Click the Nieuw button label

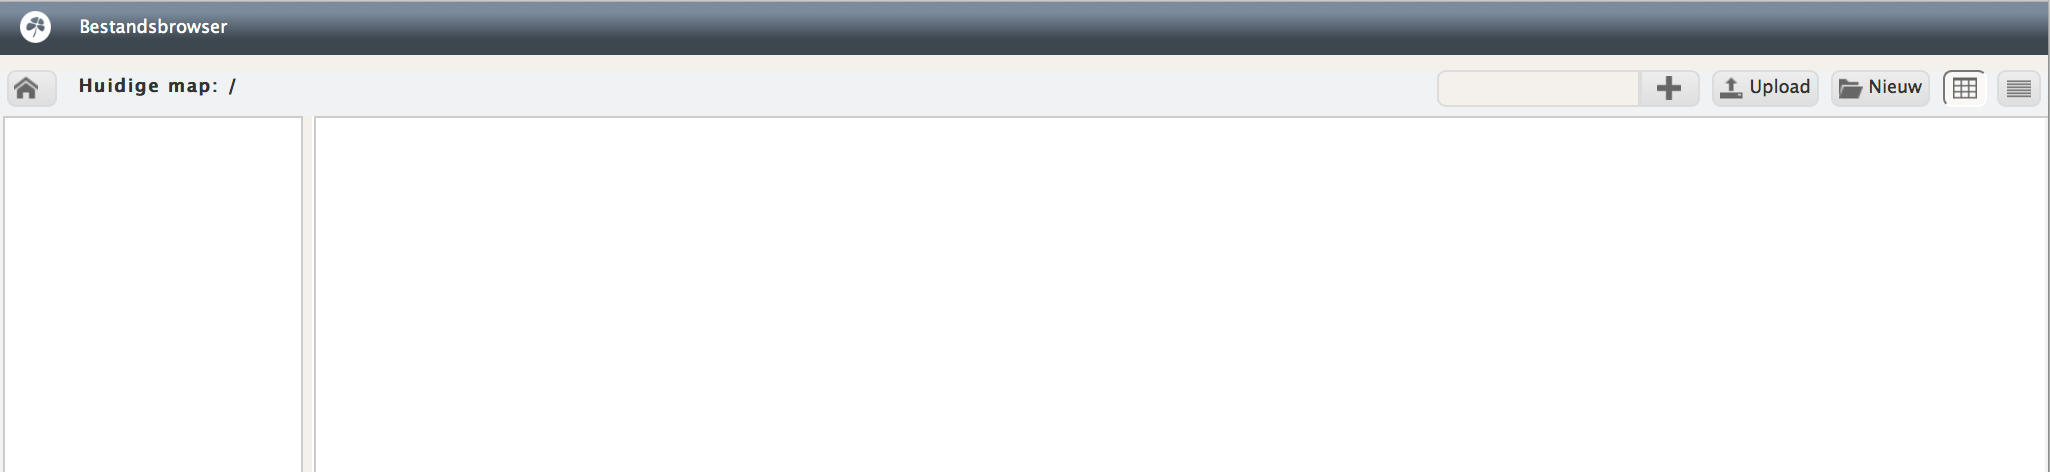[1895, 87]
